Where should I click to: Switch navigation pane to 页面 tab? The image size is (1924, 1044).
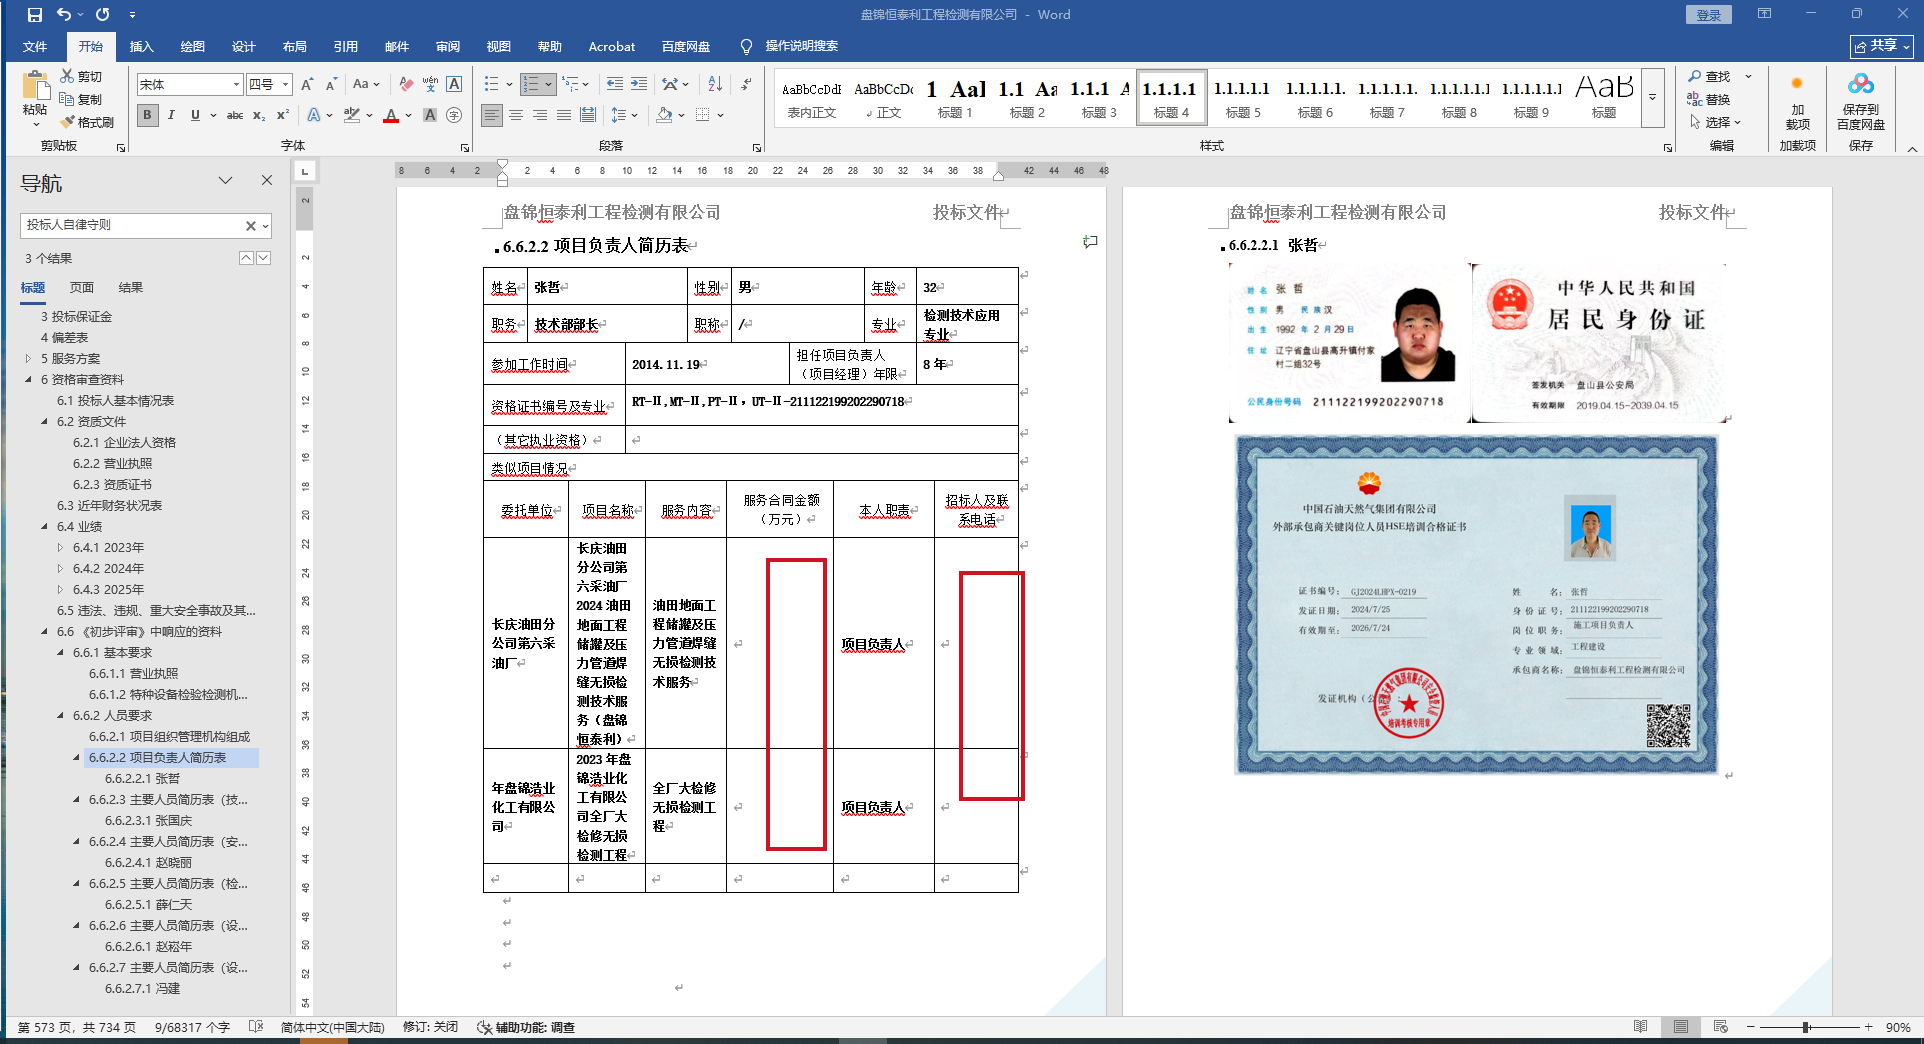82,287
